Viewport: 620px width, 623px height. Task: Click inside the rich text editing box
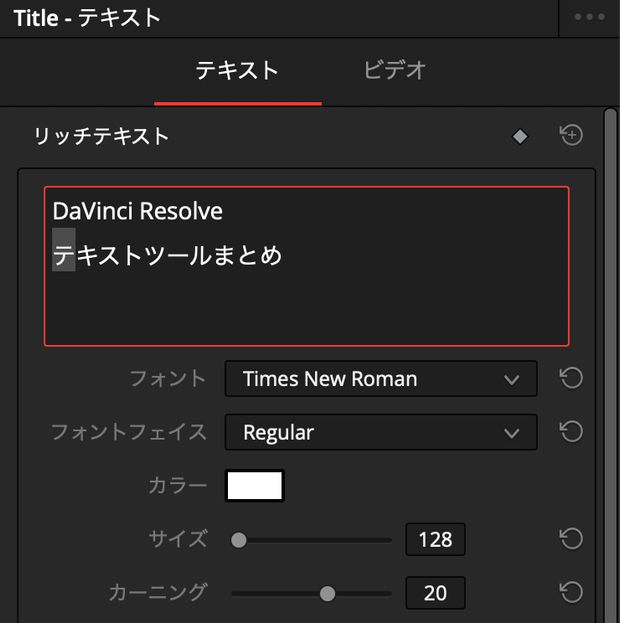pos(306,266)
